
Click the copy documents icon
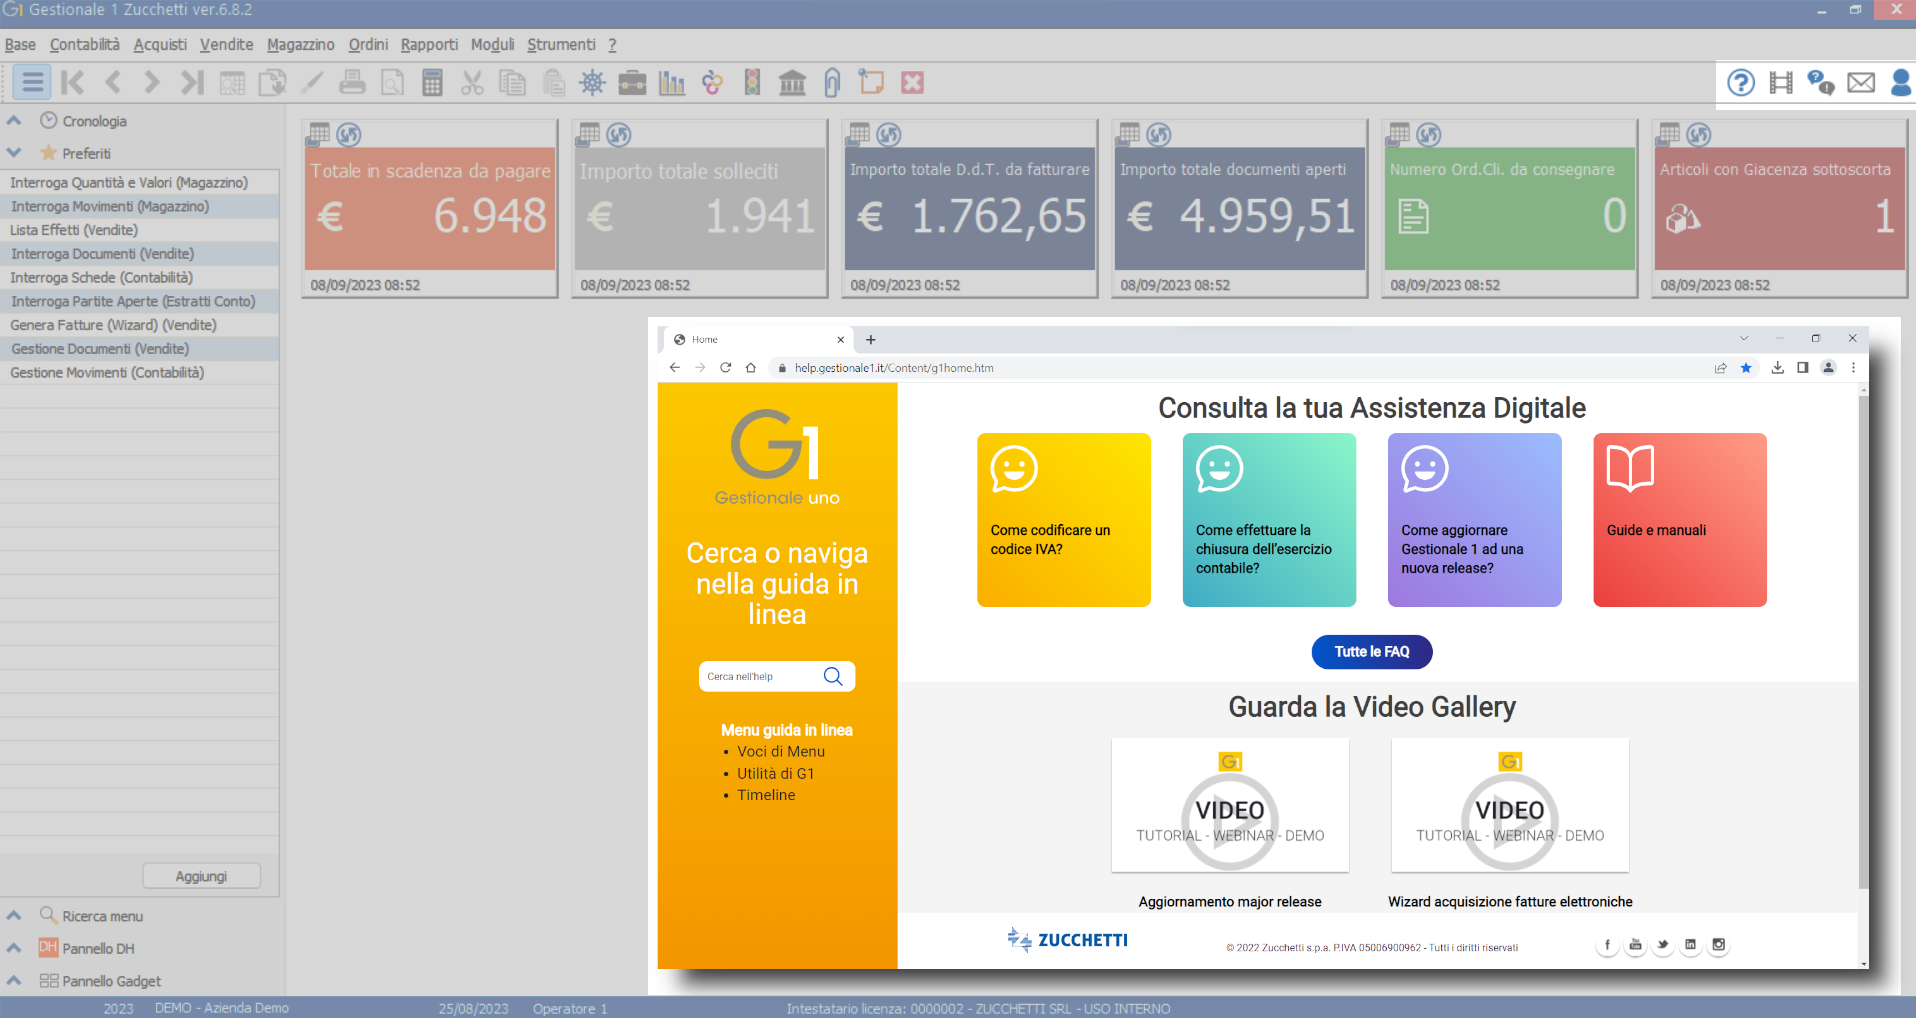click(512, 82)
